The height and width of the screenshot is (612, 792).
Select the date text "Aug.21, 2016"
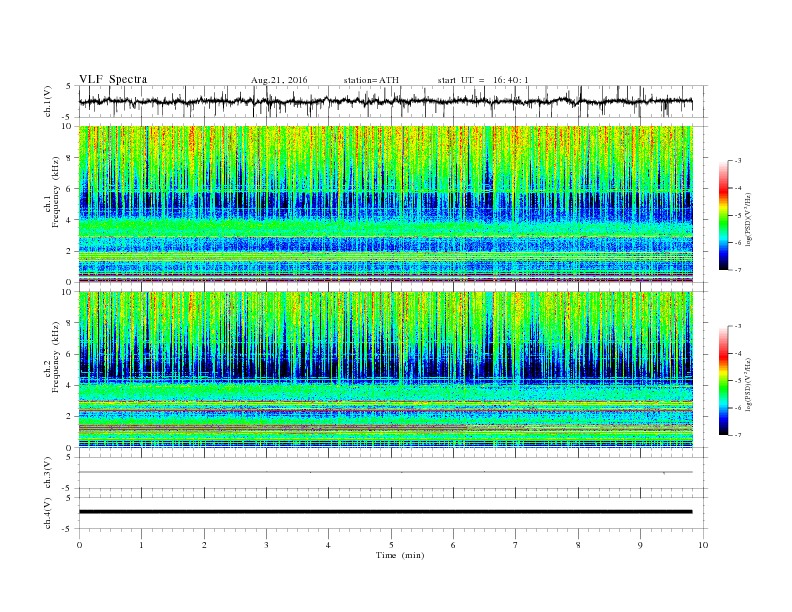(279, 80)
